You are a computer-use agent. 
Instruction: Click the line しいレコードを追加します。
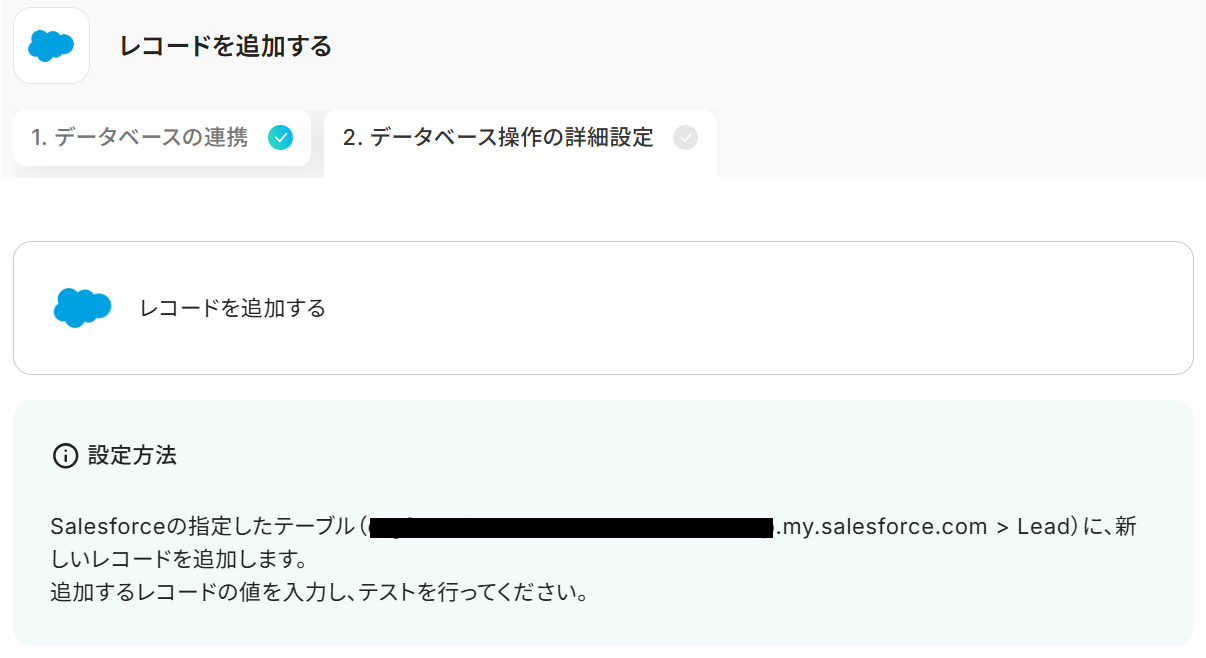coord(178,559)
